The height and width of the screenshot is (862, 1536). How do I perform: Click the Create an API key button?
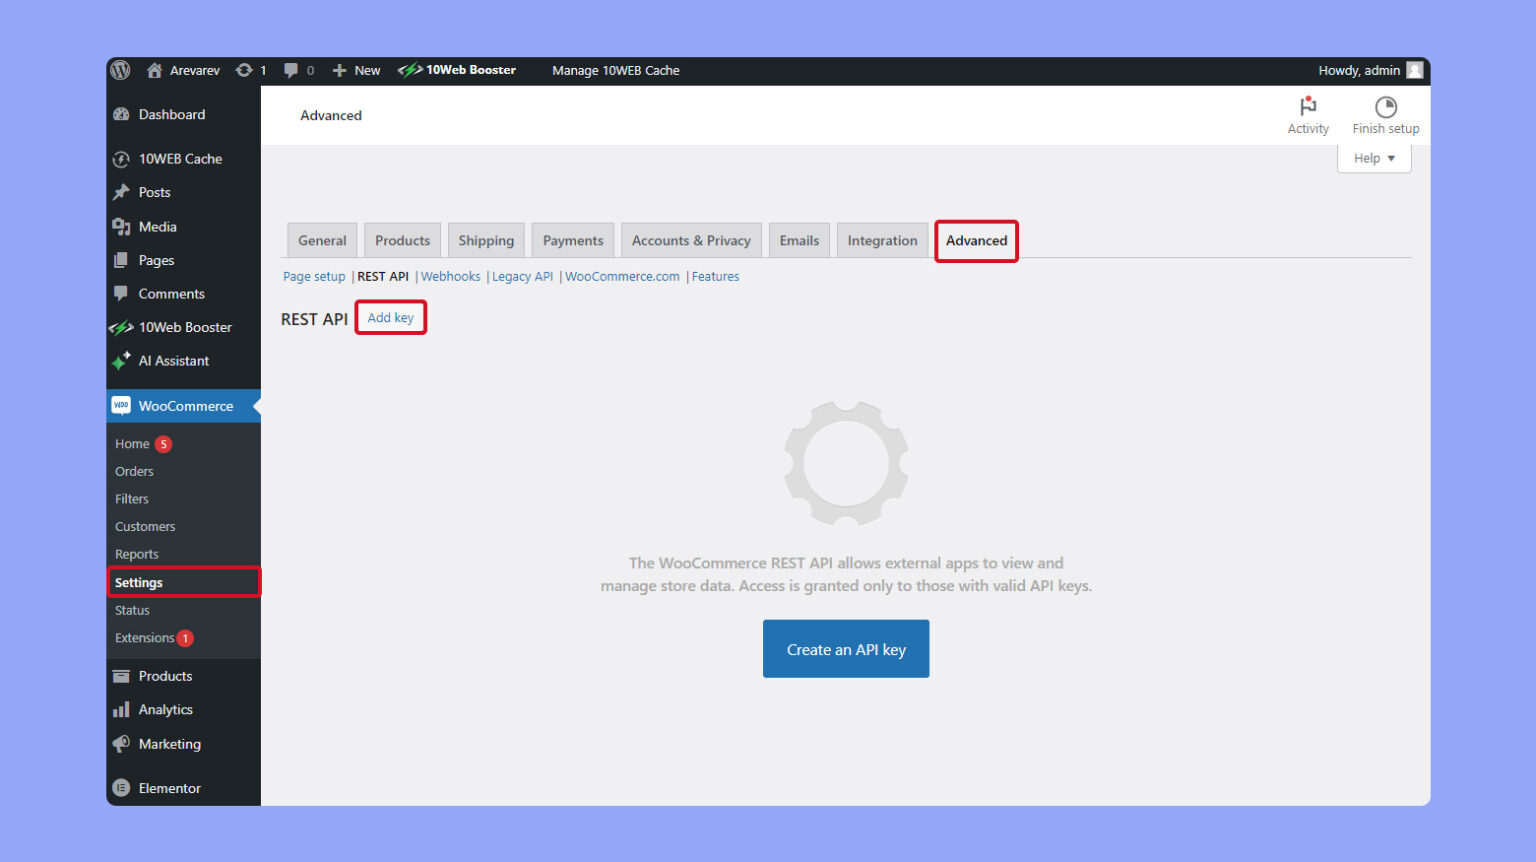click(x=845, y=648)
